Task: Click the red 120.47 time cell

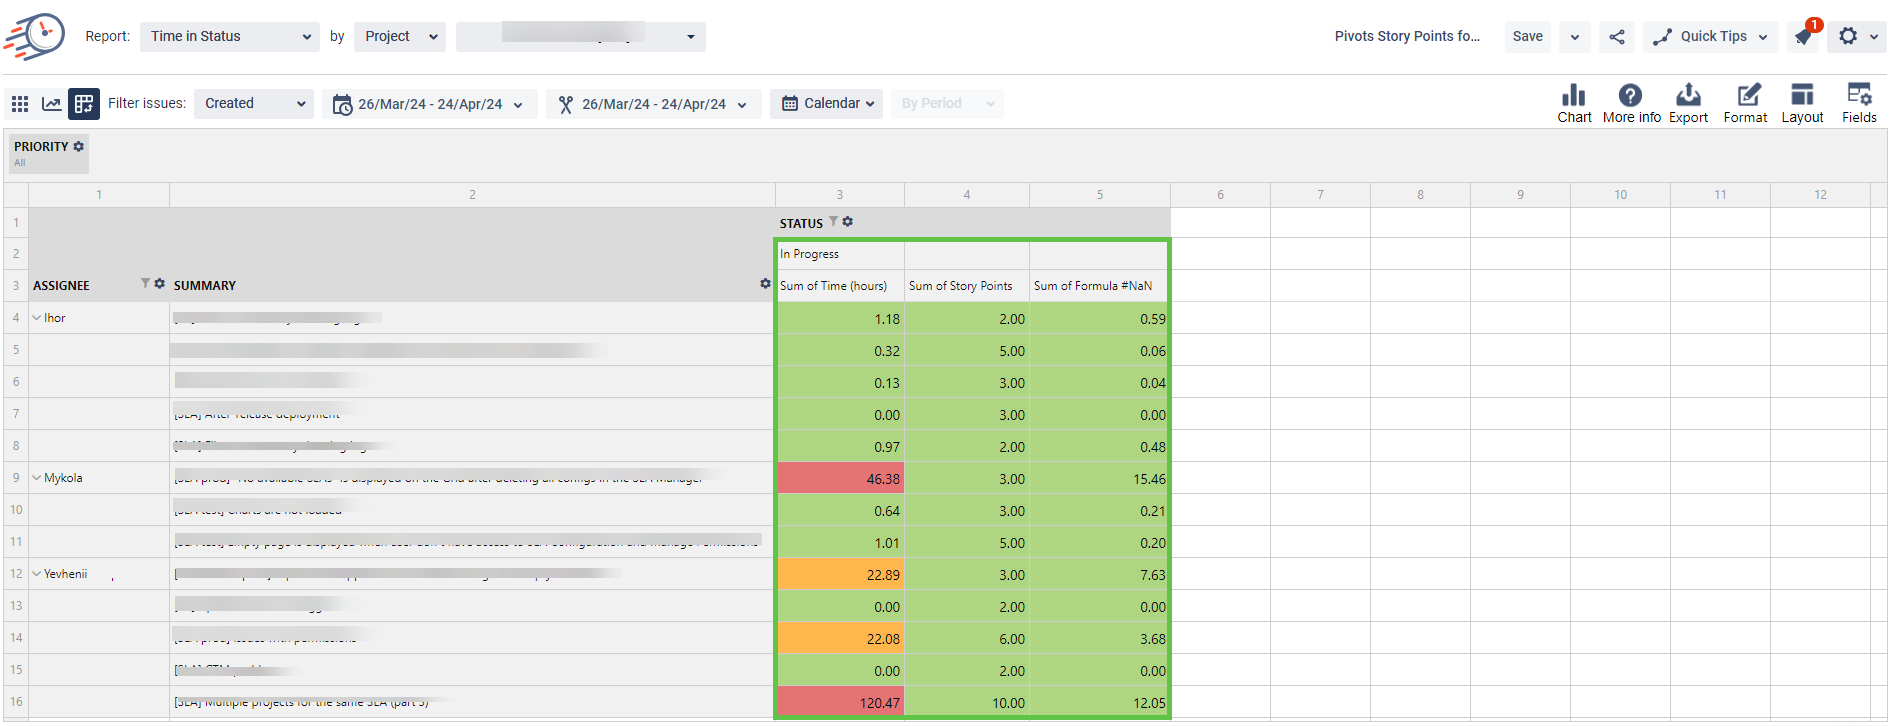Action: 840,703
